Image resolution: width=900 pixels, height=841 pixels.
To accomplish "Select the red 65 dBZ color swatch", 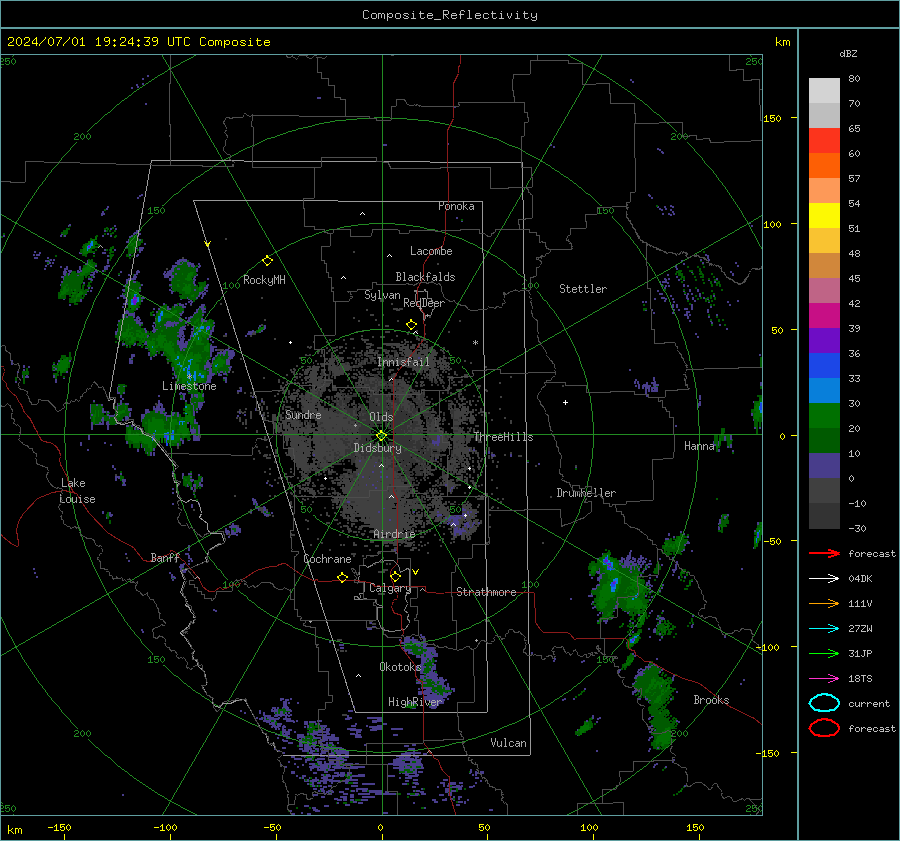I will (x=824, y=141).
